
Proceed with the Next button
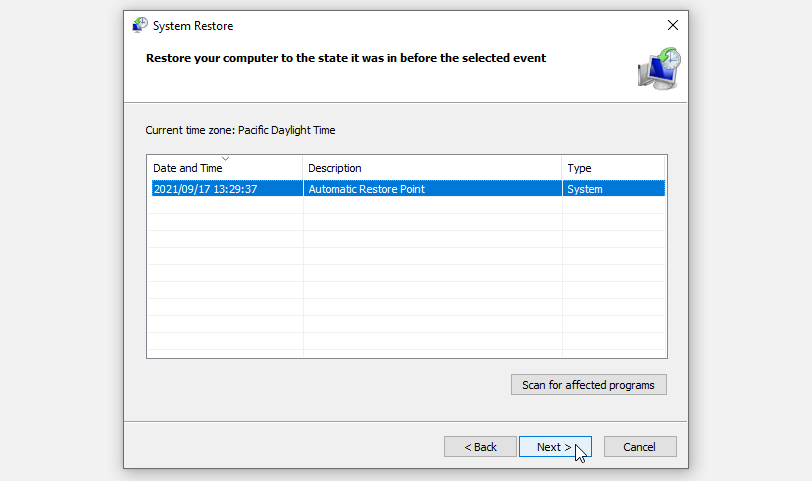click(555, 447)
